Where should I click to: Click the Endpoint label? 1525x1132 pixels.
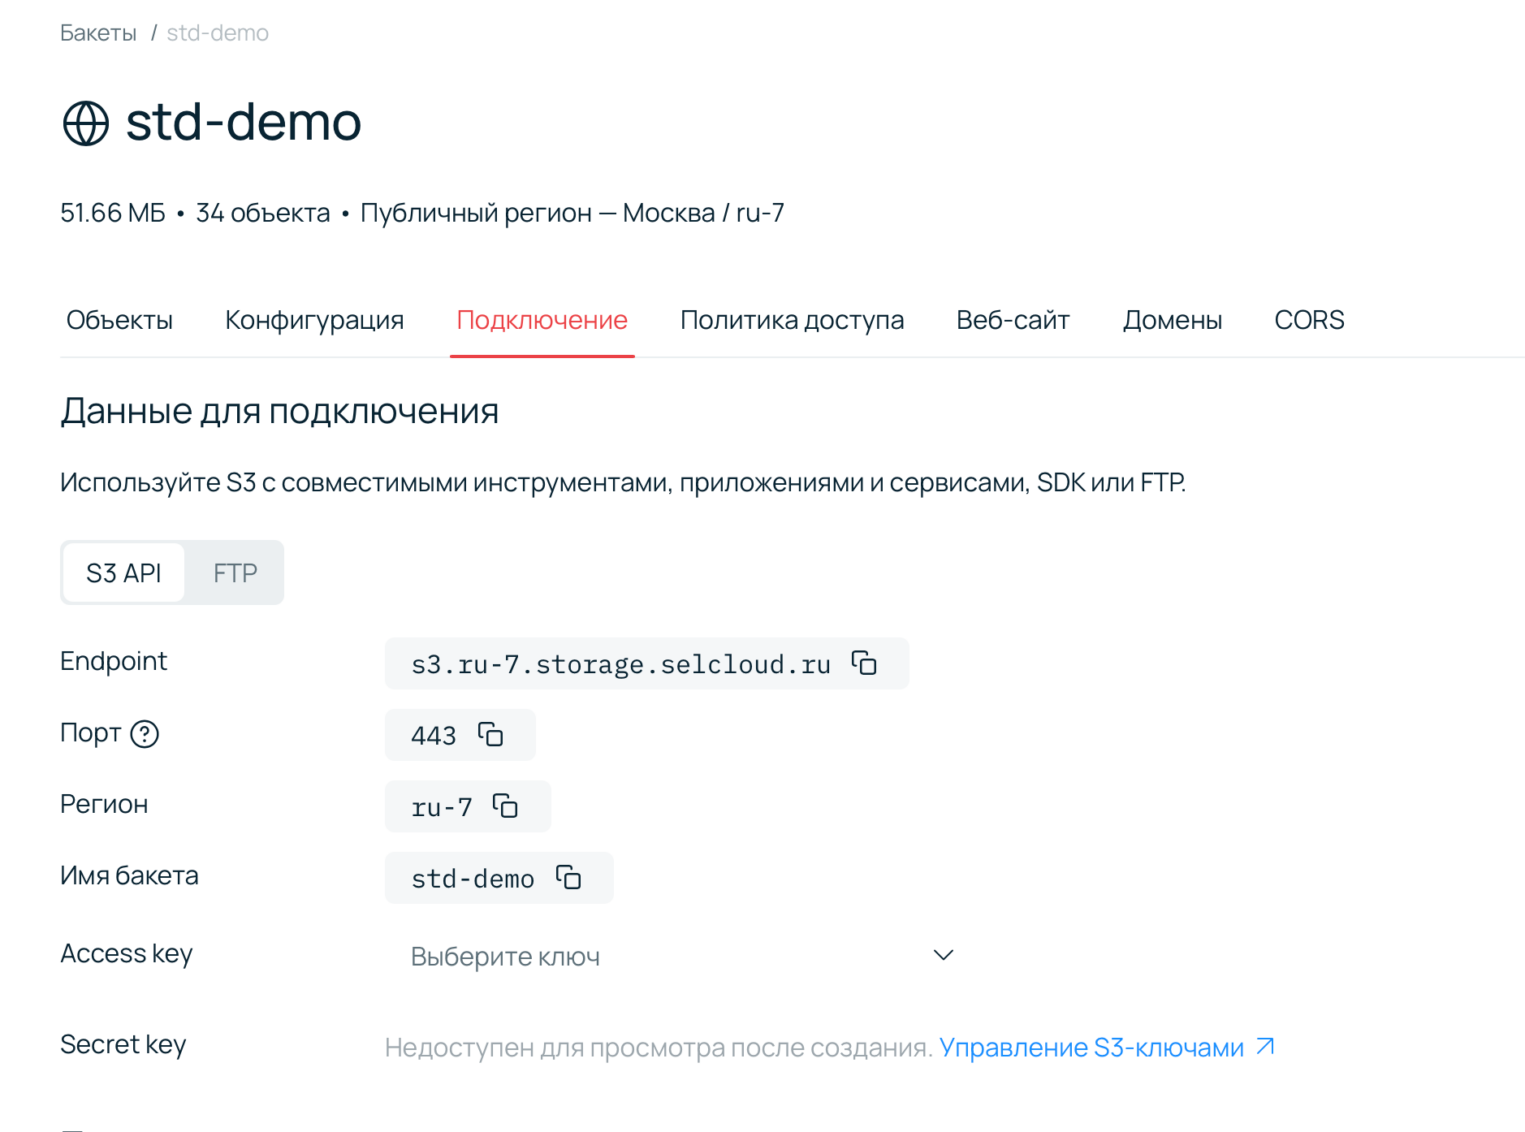tap(113, 661)
